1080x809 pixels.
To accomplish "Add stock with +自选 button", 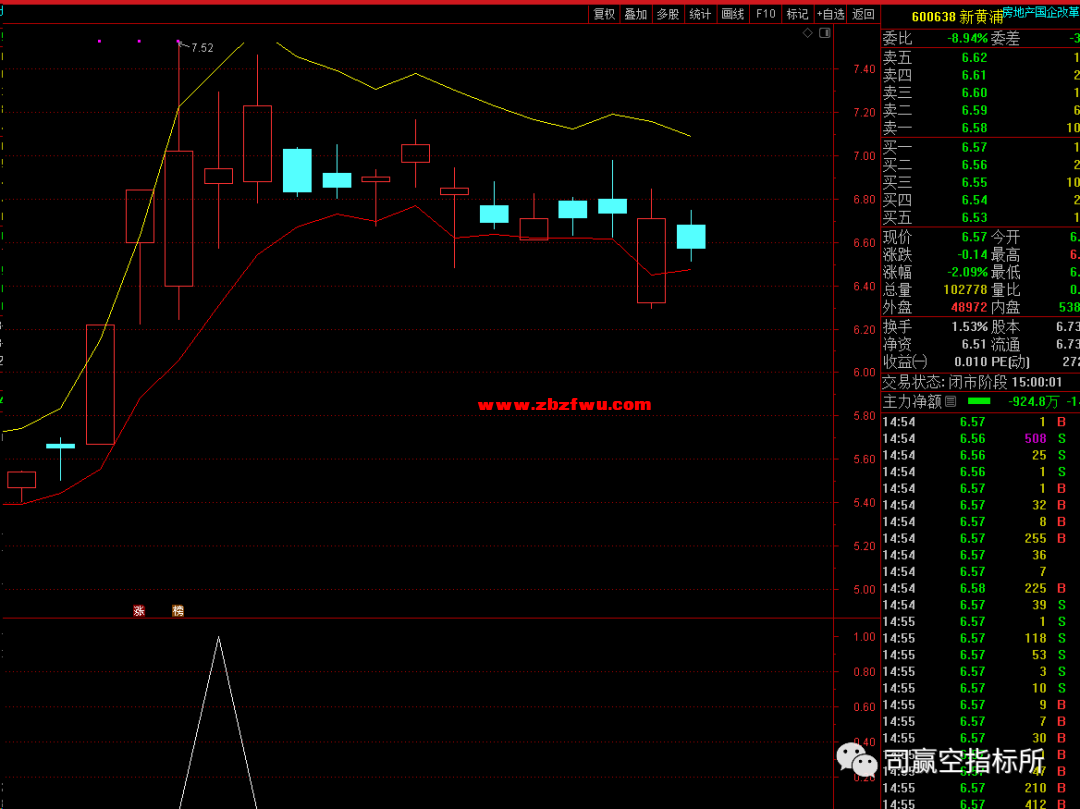I will tap(830, 14).
